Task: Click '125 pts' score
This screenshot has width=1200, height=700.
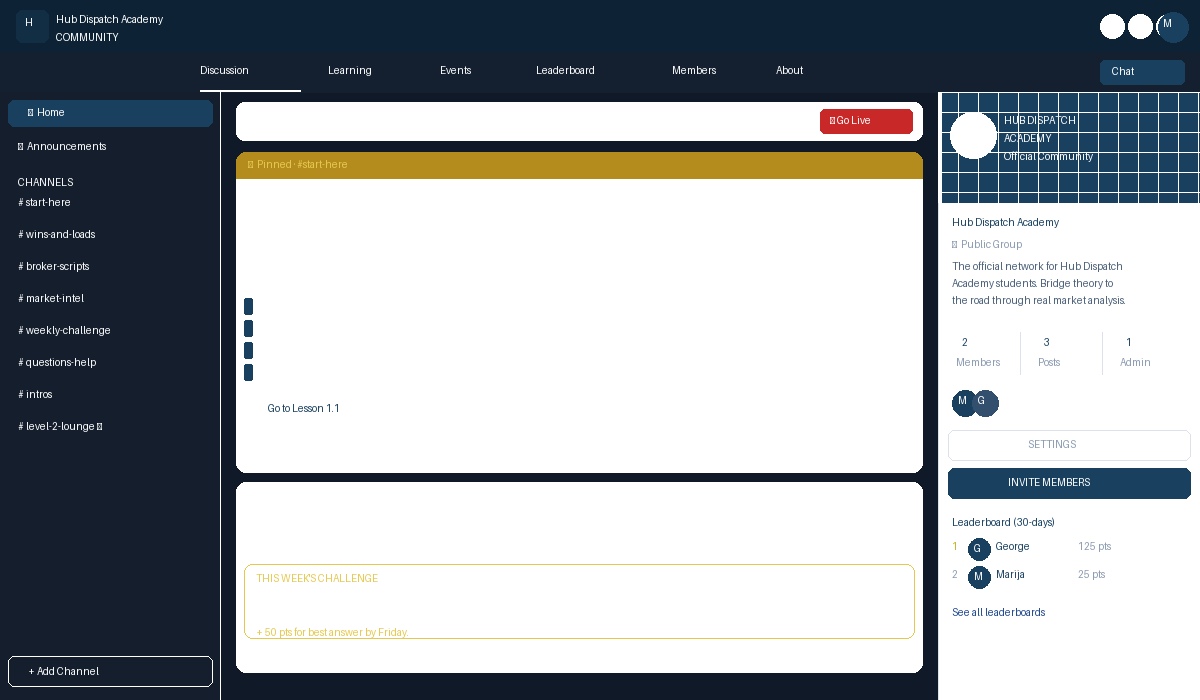Action: [x=1095, y=547]
